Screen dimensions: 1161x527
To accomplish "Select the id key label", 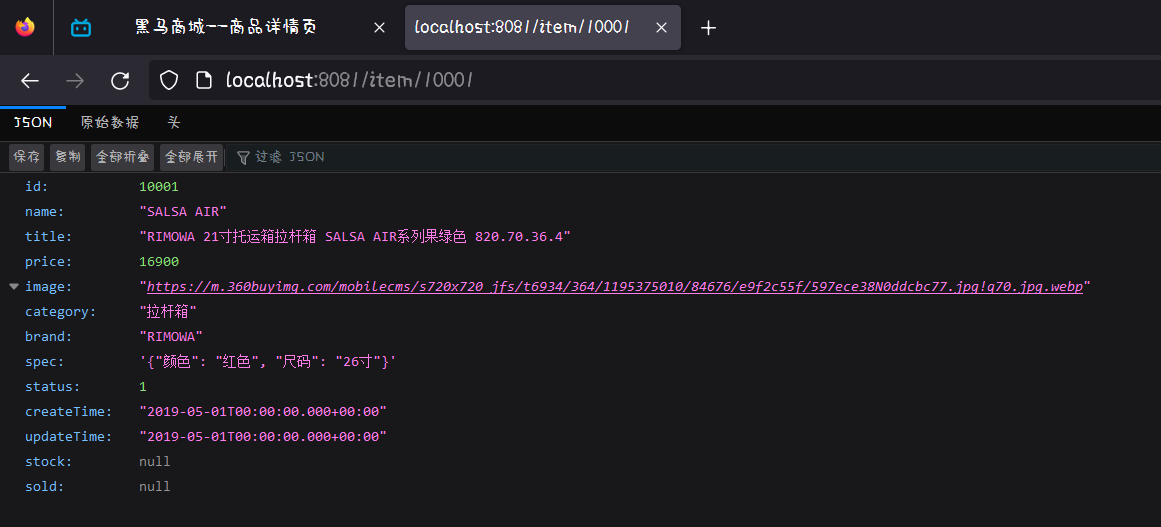I will click(x=36, y=187).
